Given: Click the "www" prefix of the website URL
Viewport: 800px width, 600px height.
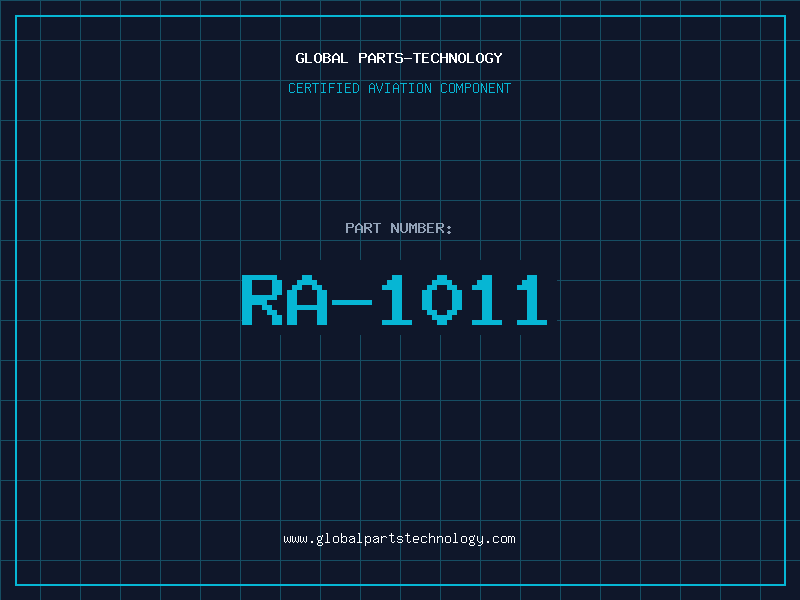Looking at the screenshot, I should [295, 539].
